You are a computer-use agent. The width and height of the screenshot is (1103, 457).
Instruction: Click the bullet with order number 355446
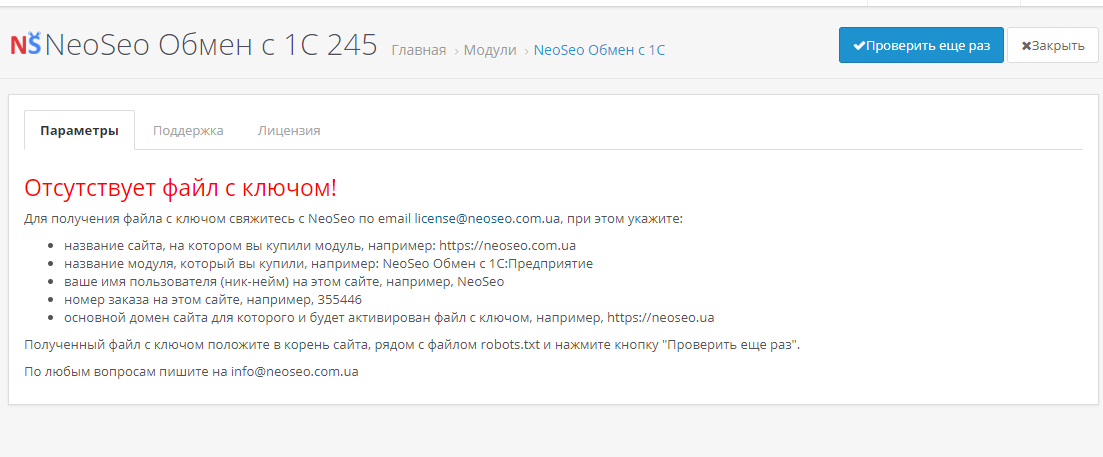213,300
